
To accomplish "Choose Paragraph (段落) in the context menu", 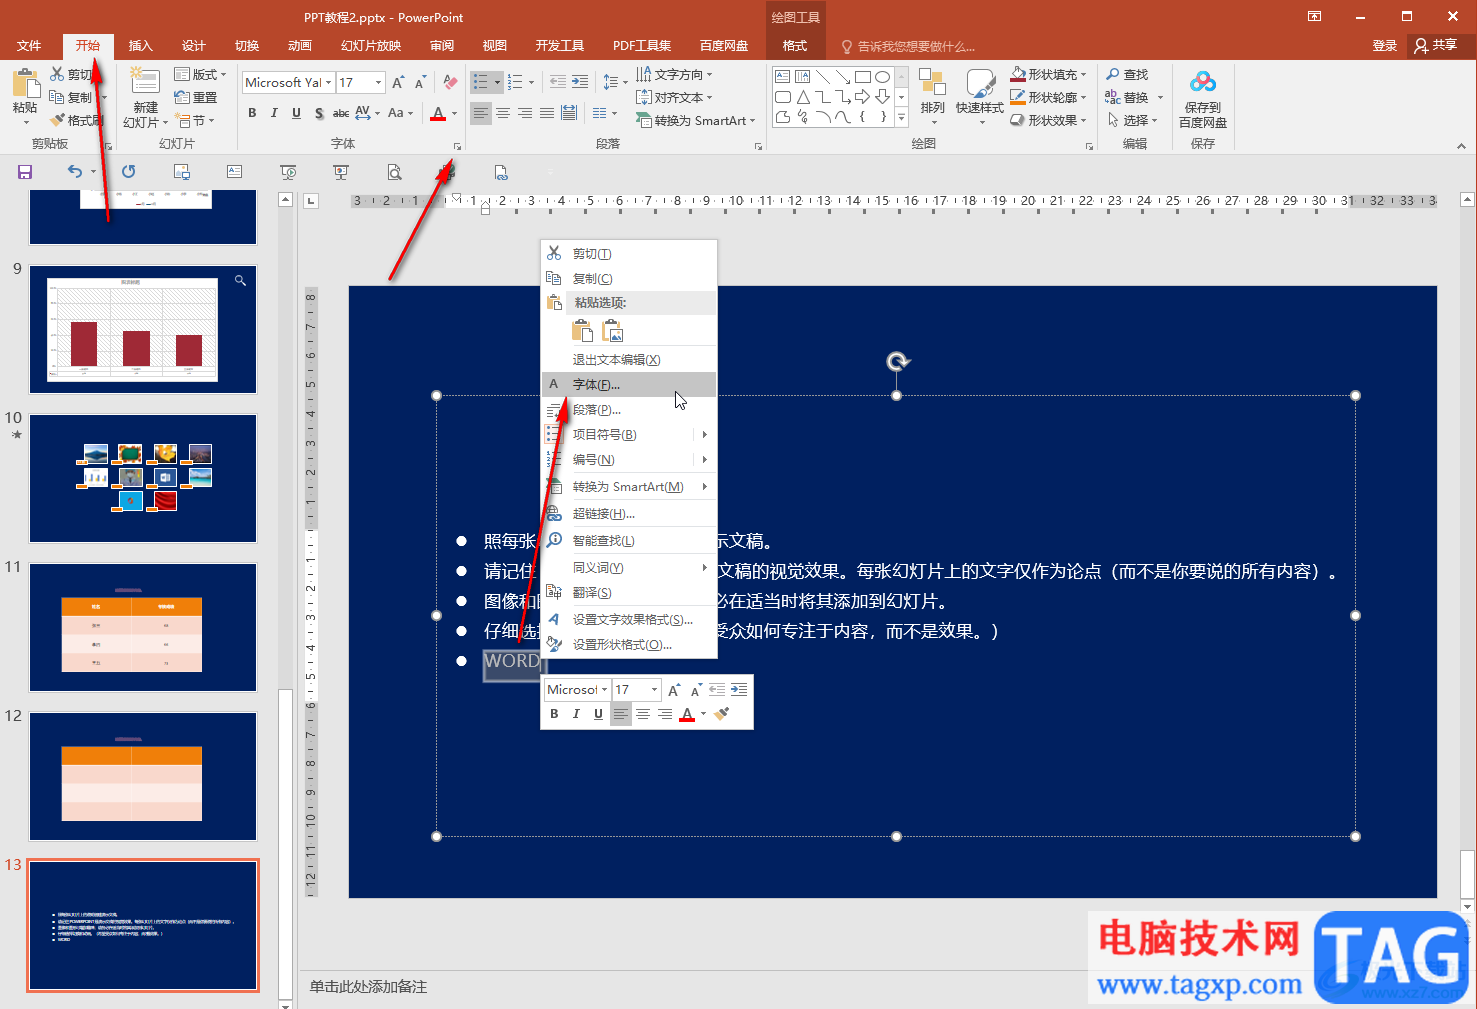I will (x=629, y=410).
